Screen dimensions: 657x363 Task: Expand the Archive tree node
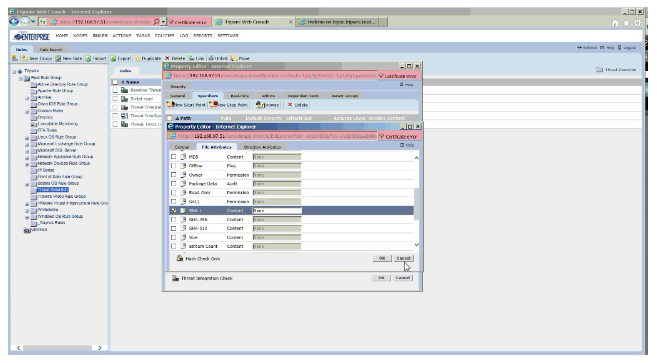tap(27, 98)
